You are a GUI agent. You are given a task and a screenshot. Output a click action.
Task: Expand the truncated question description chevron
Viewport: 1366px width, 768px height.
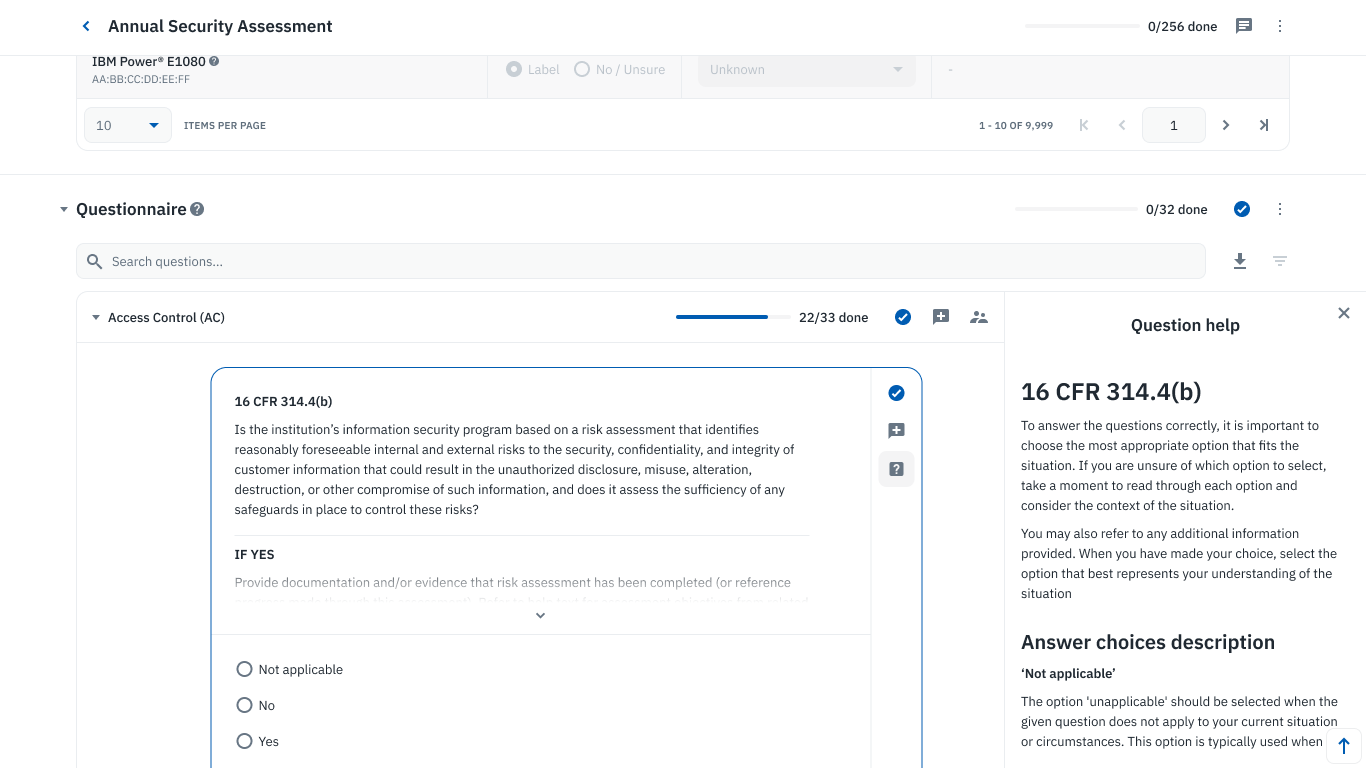tap(540, 615)
